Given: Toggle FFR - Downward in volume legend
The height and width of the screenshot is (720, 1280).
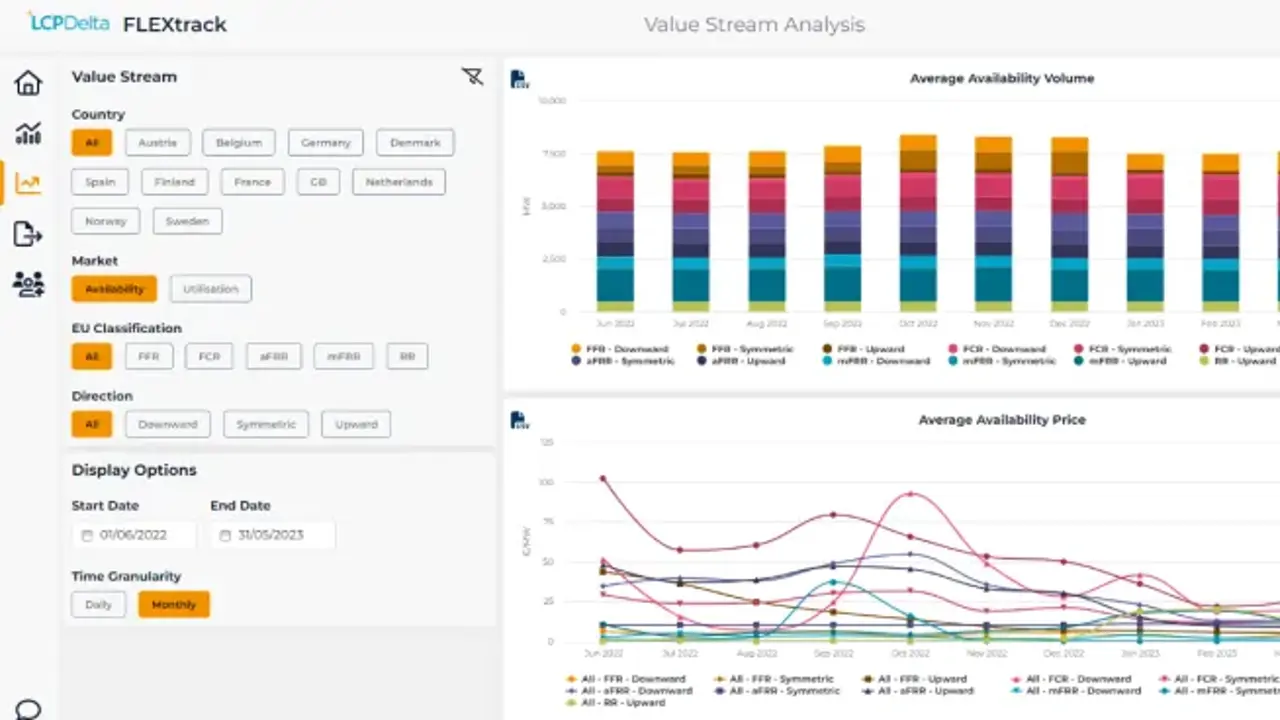Looking at the screenshot, I should 618,349.
